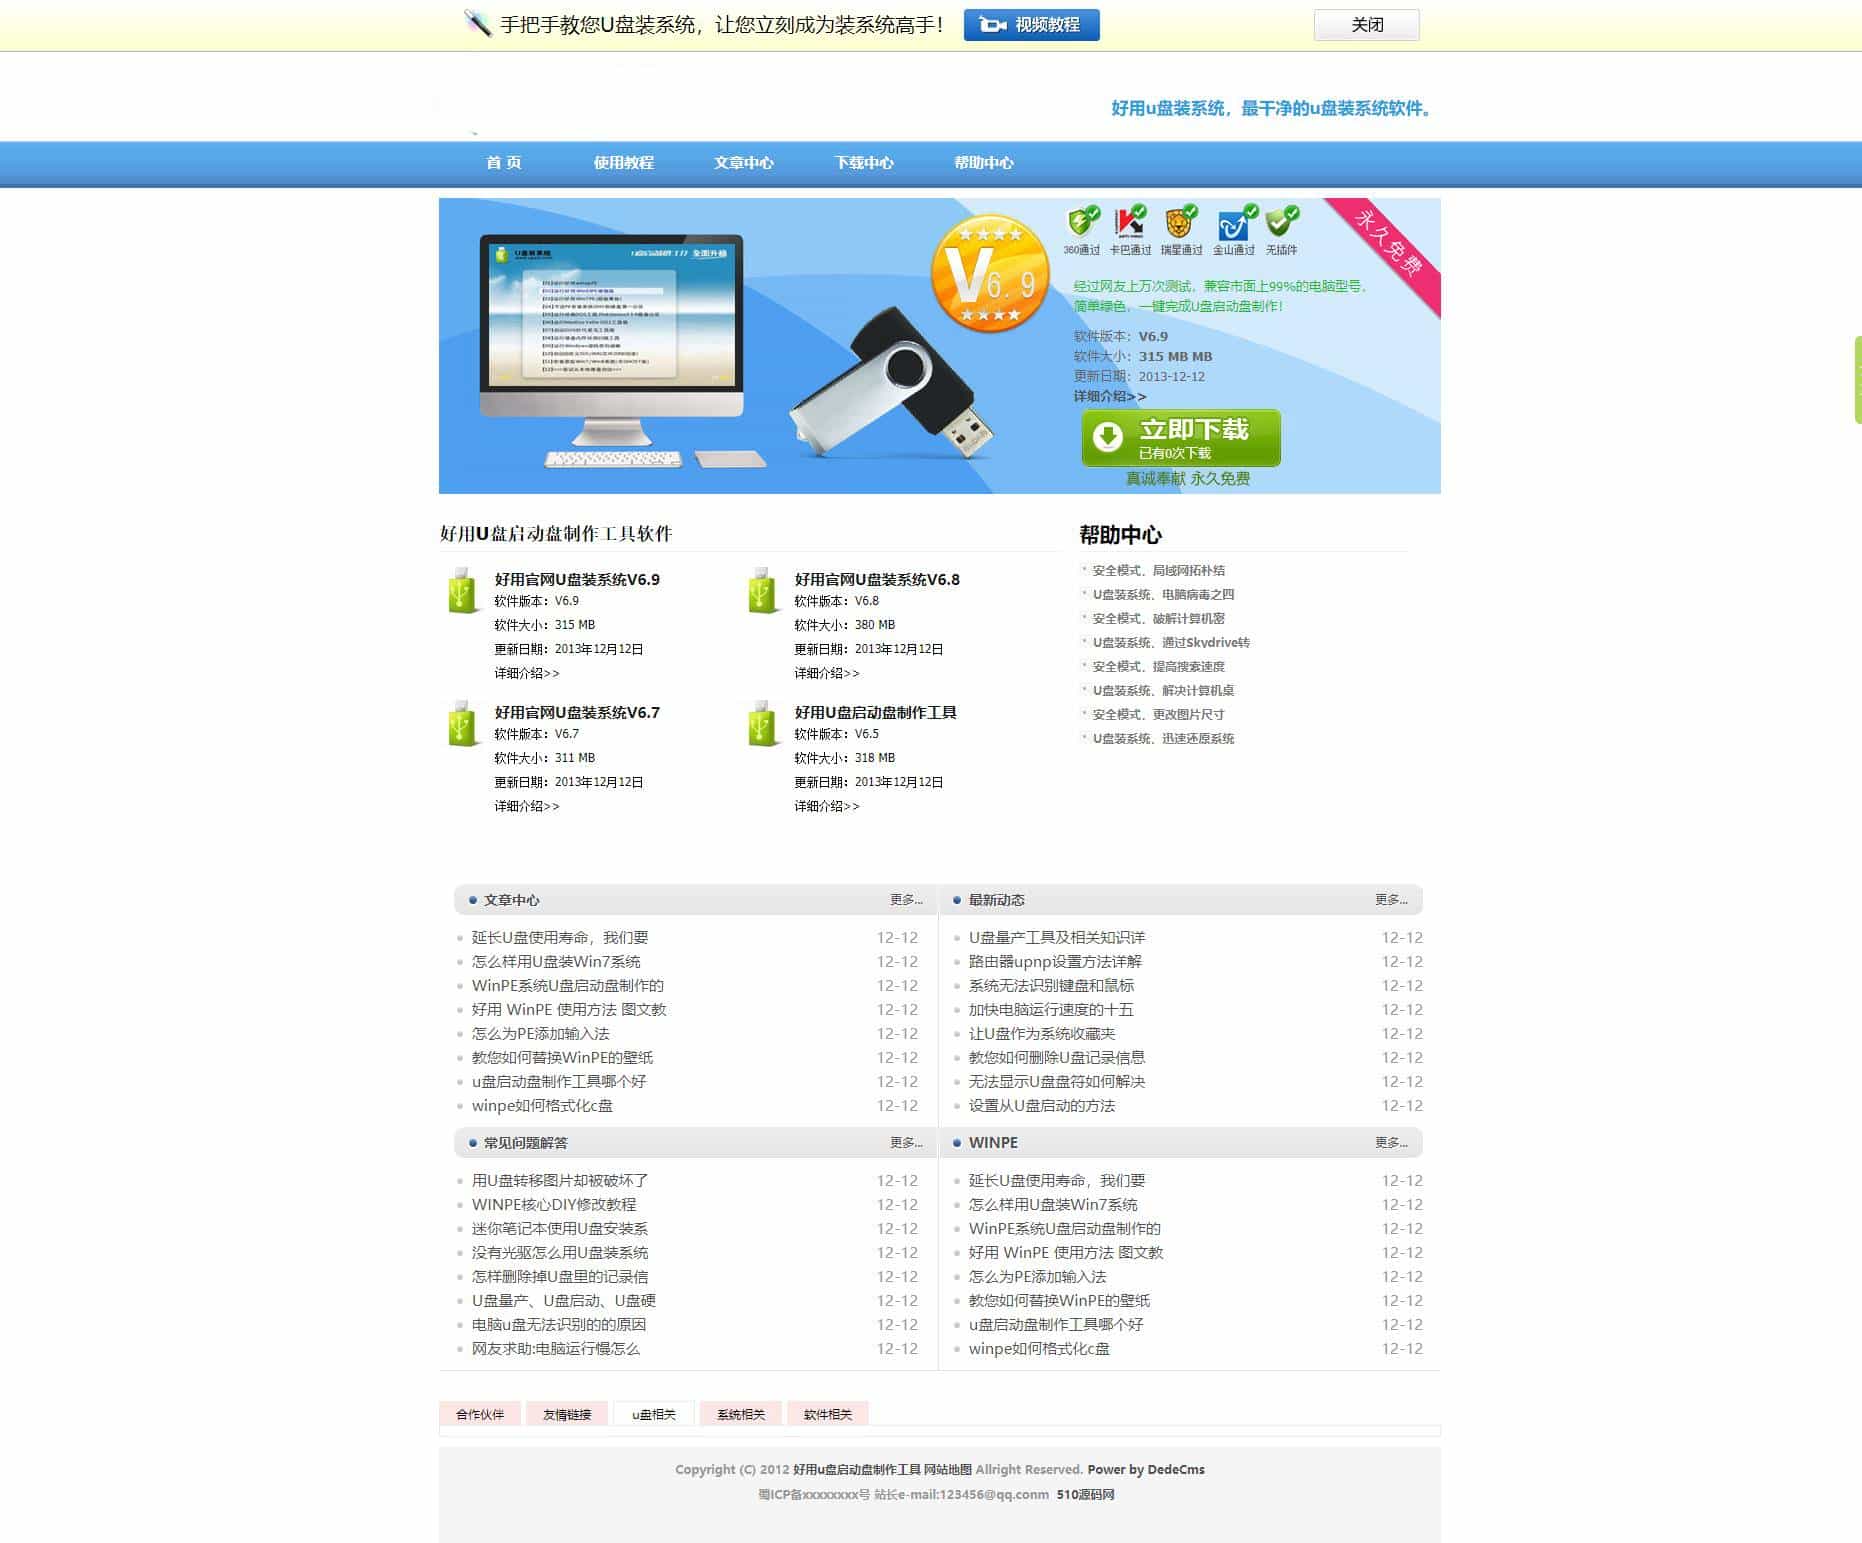Open article 加快电脑运行速度的十五
The height and width of the screenshot is (1543, 1862).
pos(1051,1009)
